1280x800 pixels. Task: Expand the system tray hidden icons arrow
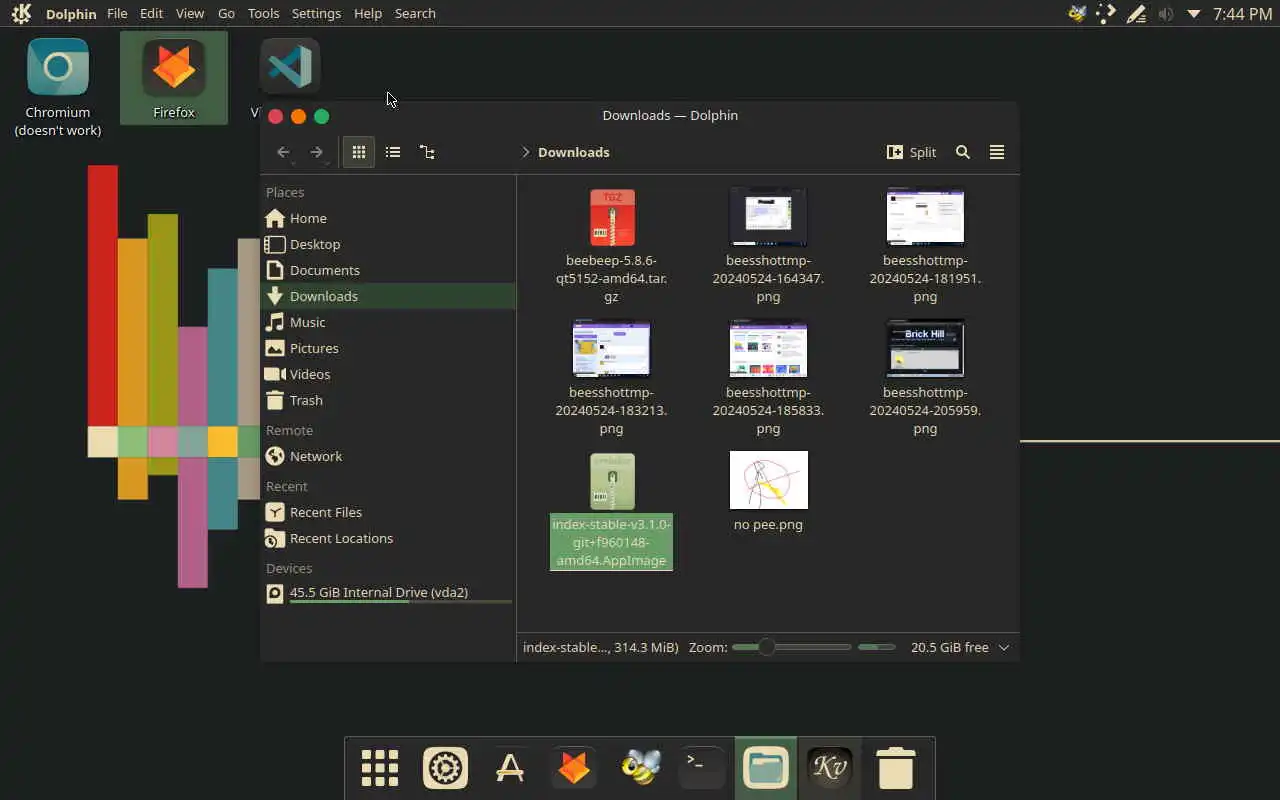pos(1193,14)
